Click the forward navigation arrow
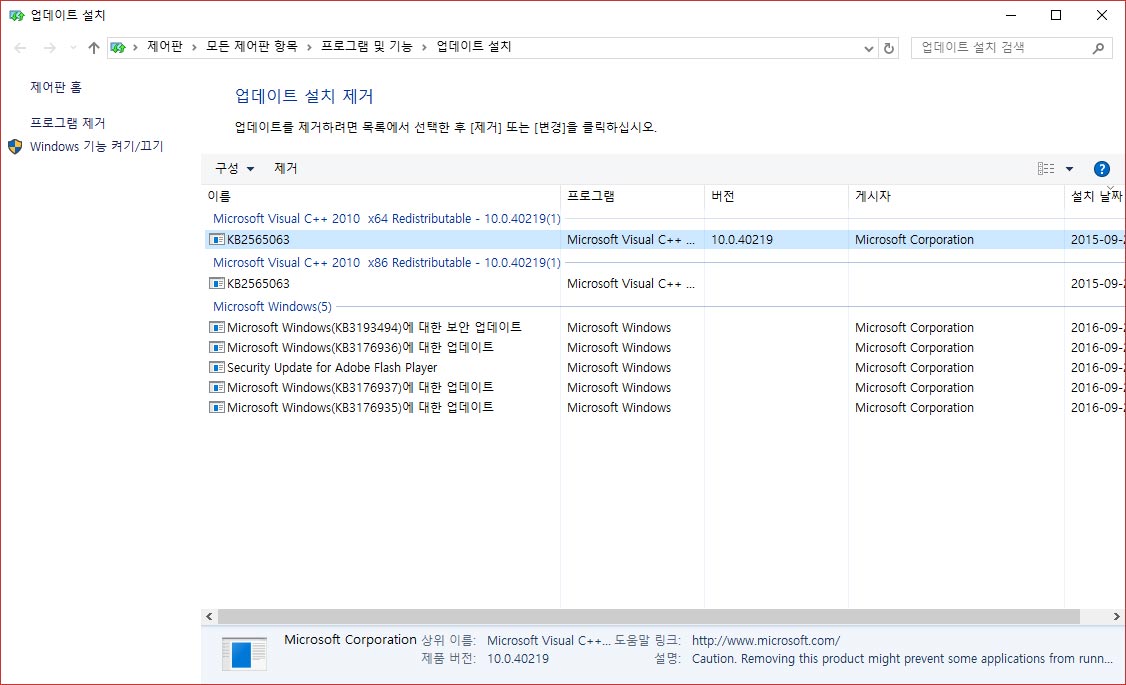Screen dimensions: 1126x685 tap(49, 48)
